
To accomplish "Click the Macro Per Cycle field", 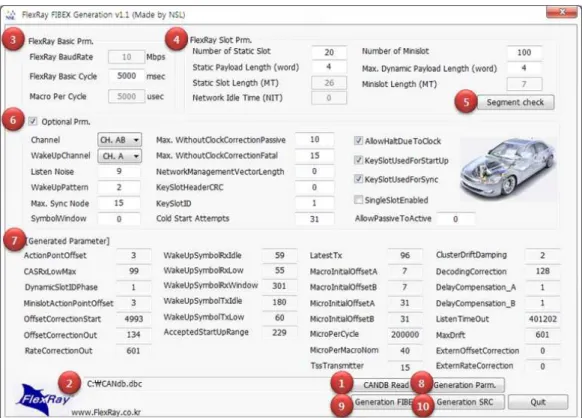I will (127, 96).
